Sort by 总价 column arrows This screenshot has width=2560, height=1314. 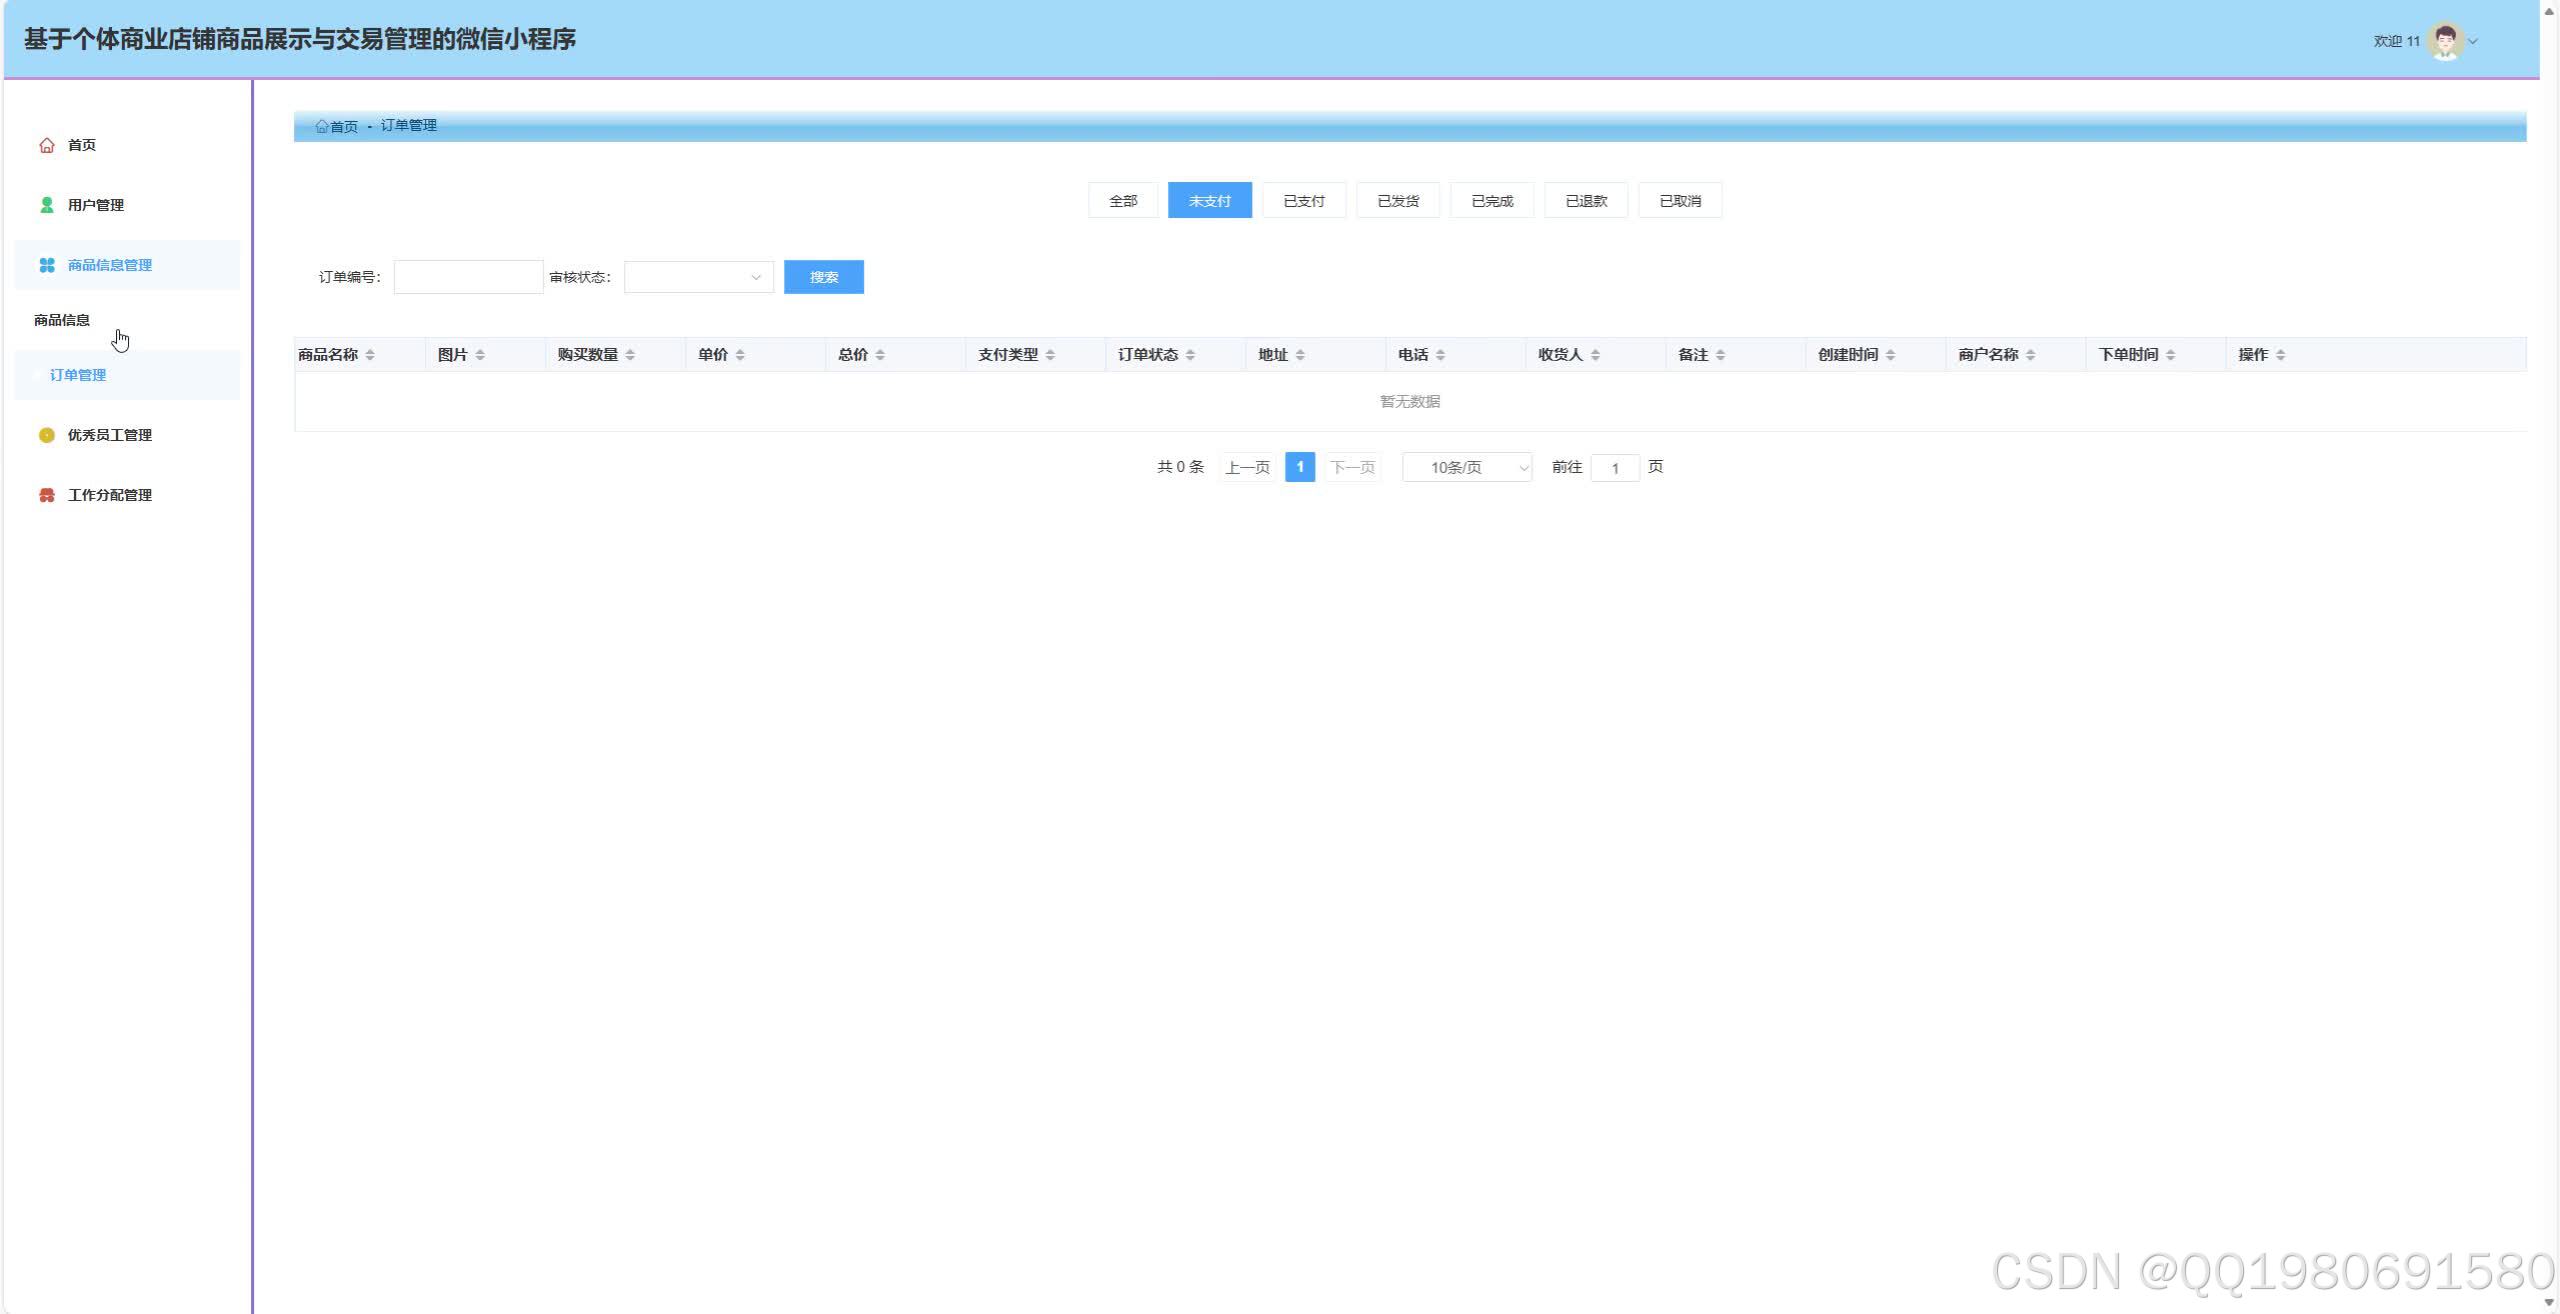[880, 355]
